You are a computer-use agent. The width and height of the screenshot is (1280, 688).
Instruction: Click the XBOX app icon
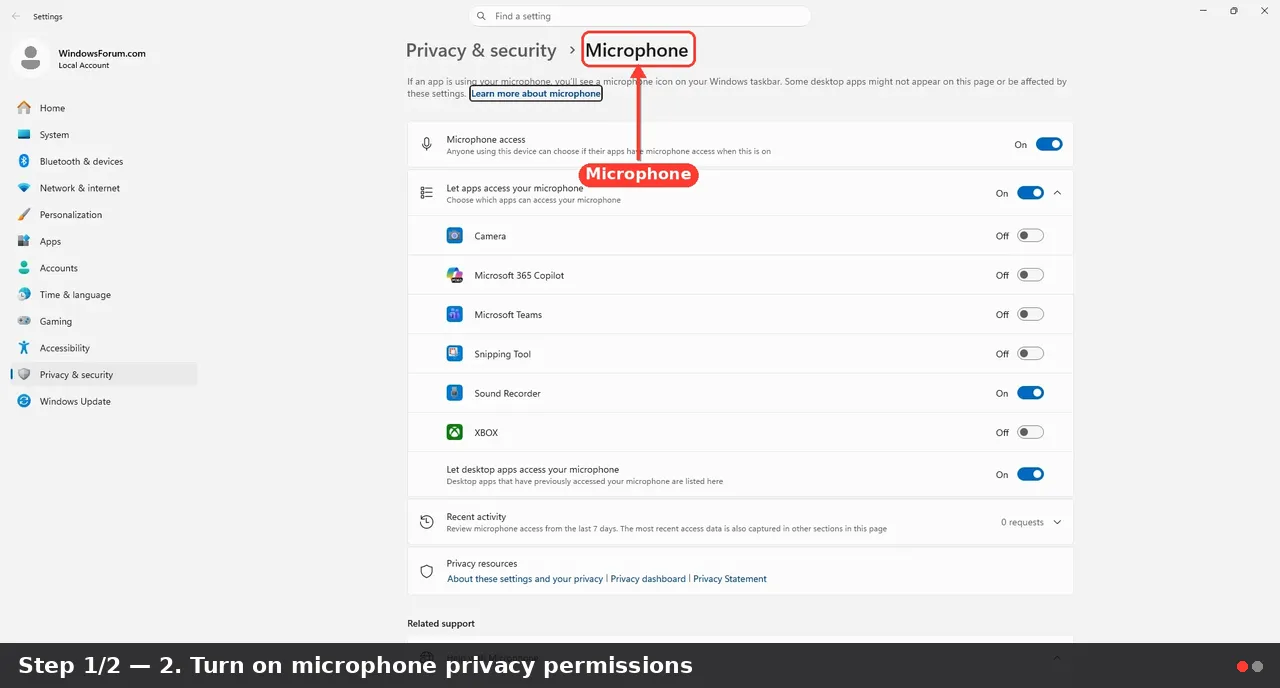click(455, 432)
